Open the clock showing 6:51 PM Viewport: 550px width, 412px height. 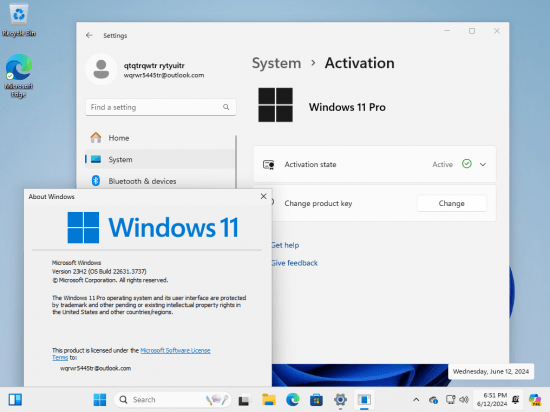click(492, 400)
